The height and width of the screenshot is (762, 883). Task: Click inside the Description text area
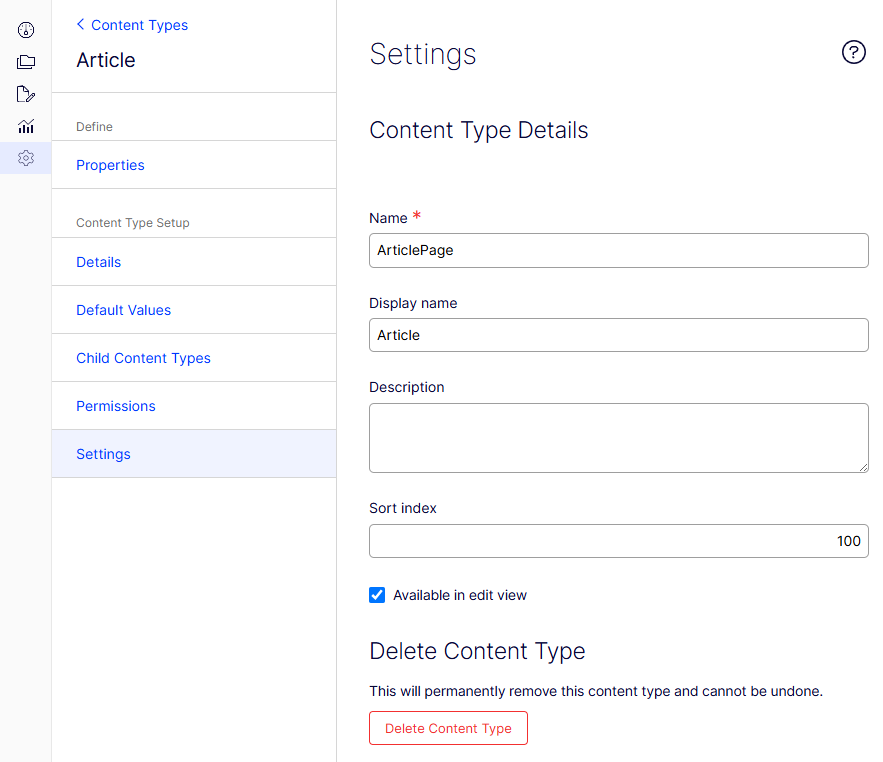point(618,438)
